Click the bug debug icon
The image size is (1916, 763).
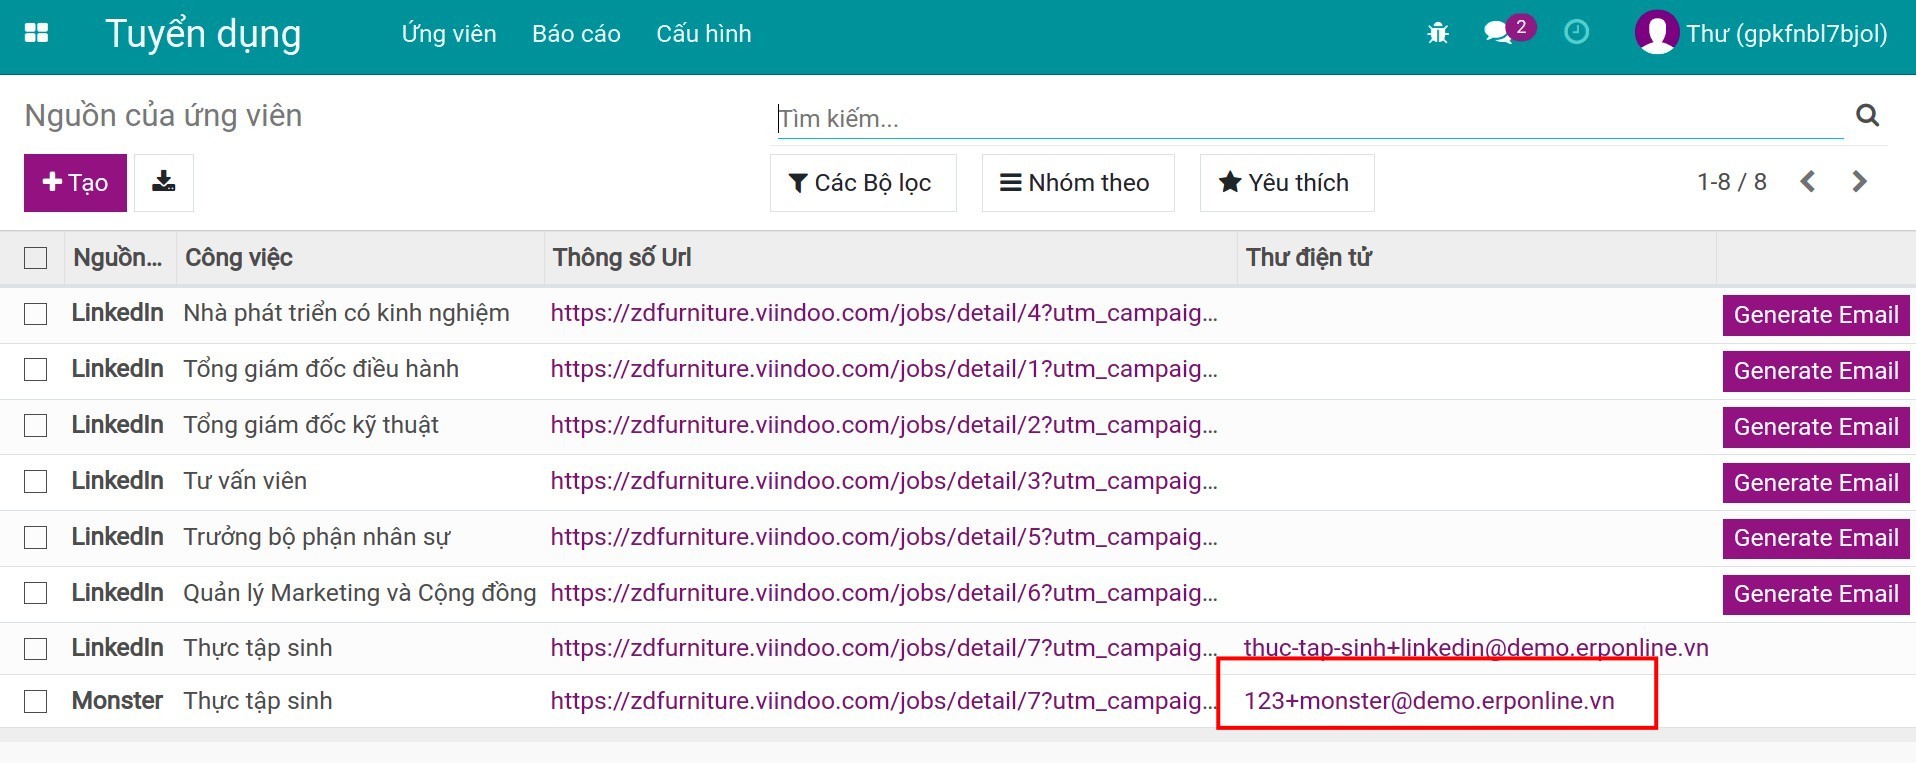coord(1438,33)
